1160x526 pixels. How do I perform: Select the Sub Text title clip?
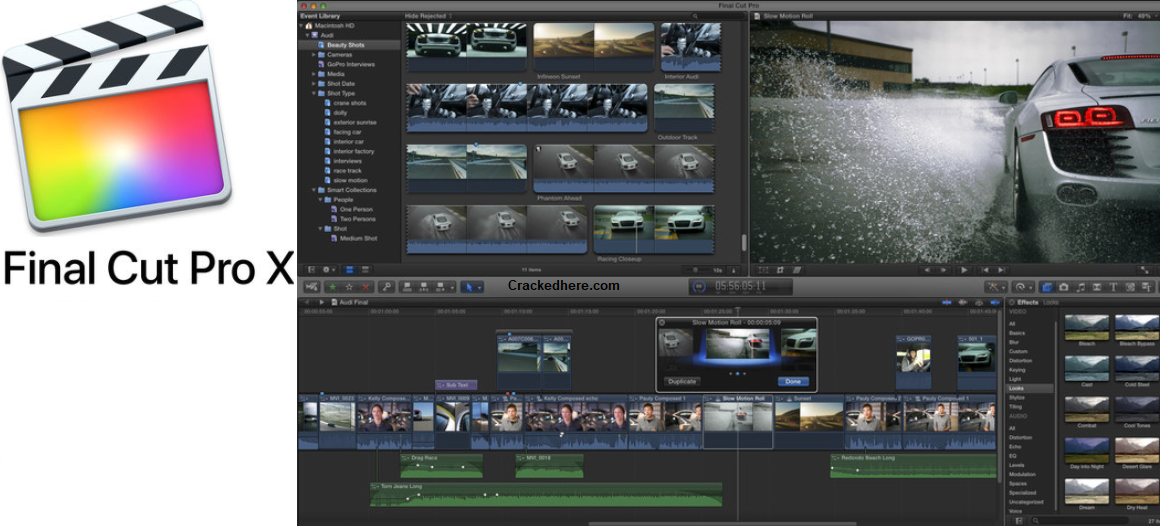(456, 385)
